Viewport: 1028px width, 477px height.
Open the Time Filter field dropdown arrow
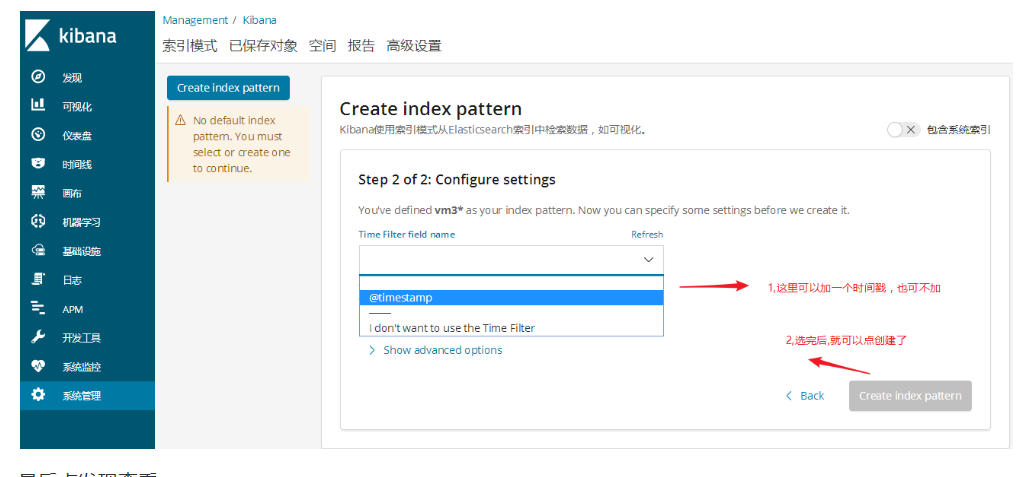(x=648, y=259)
